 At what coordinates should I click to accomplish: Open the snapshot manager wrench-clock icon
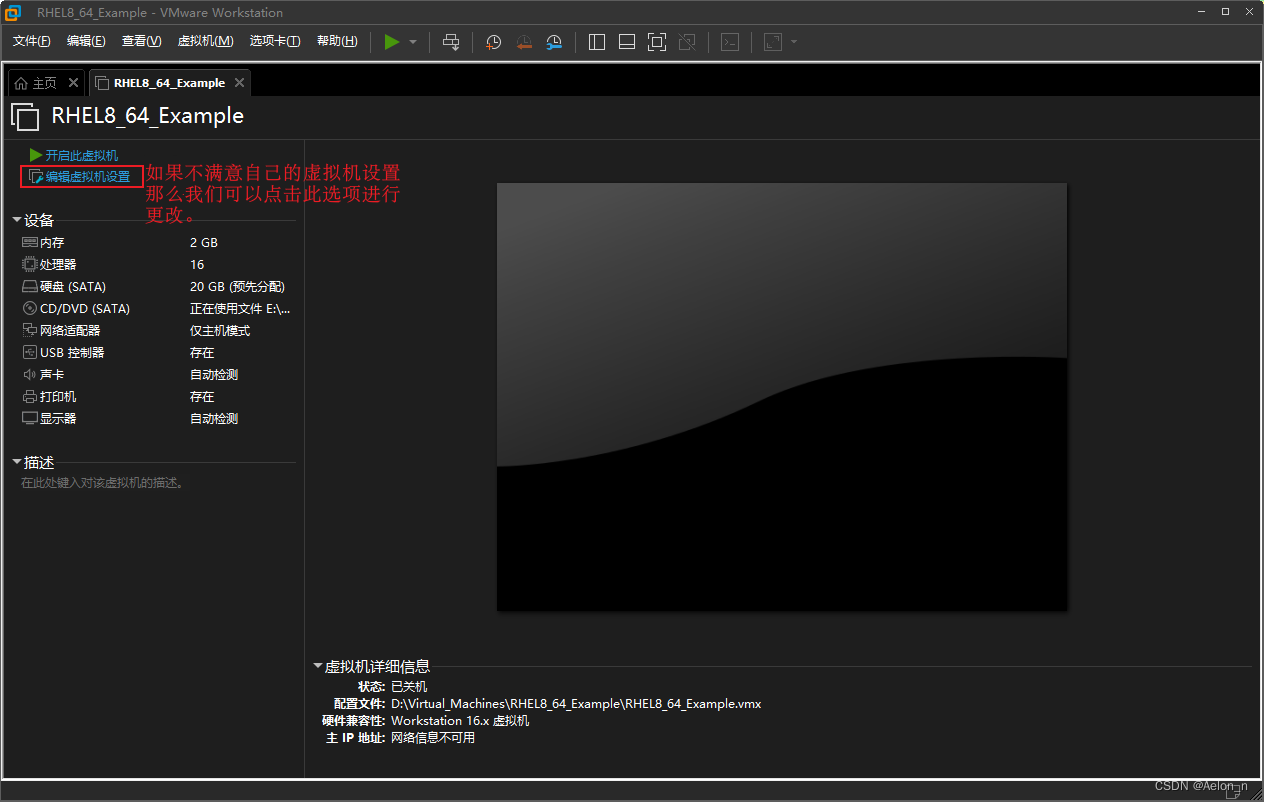tap(554, 41)
